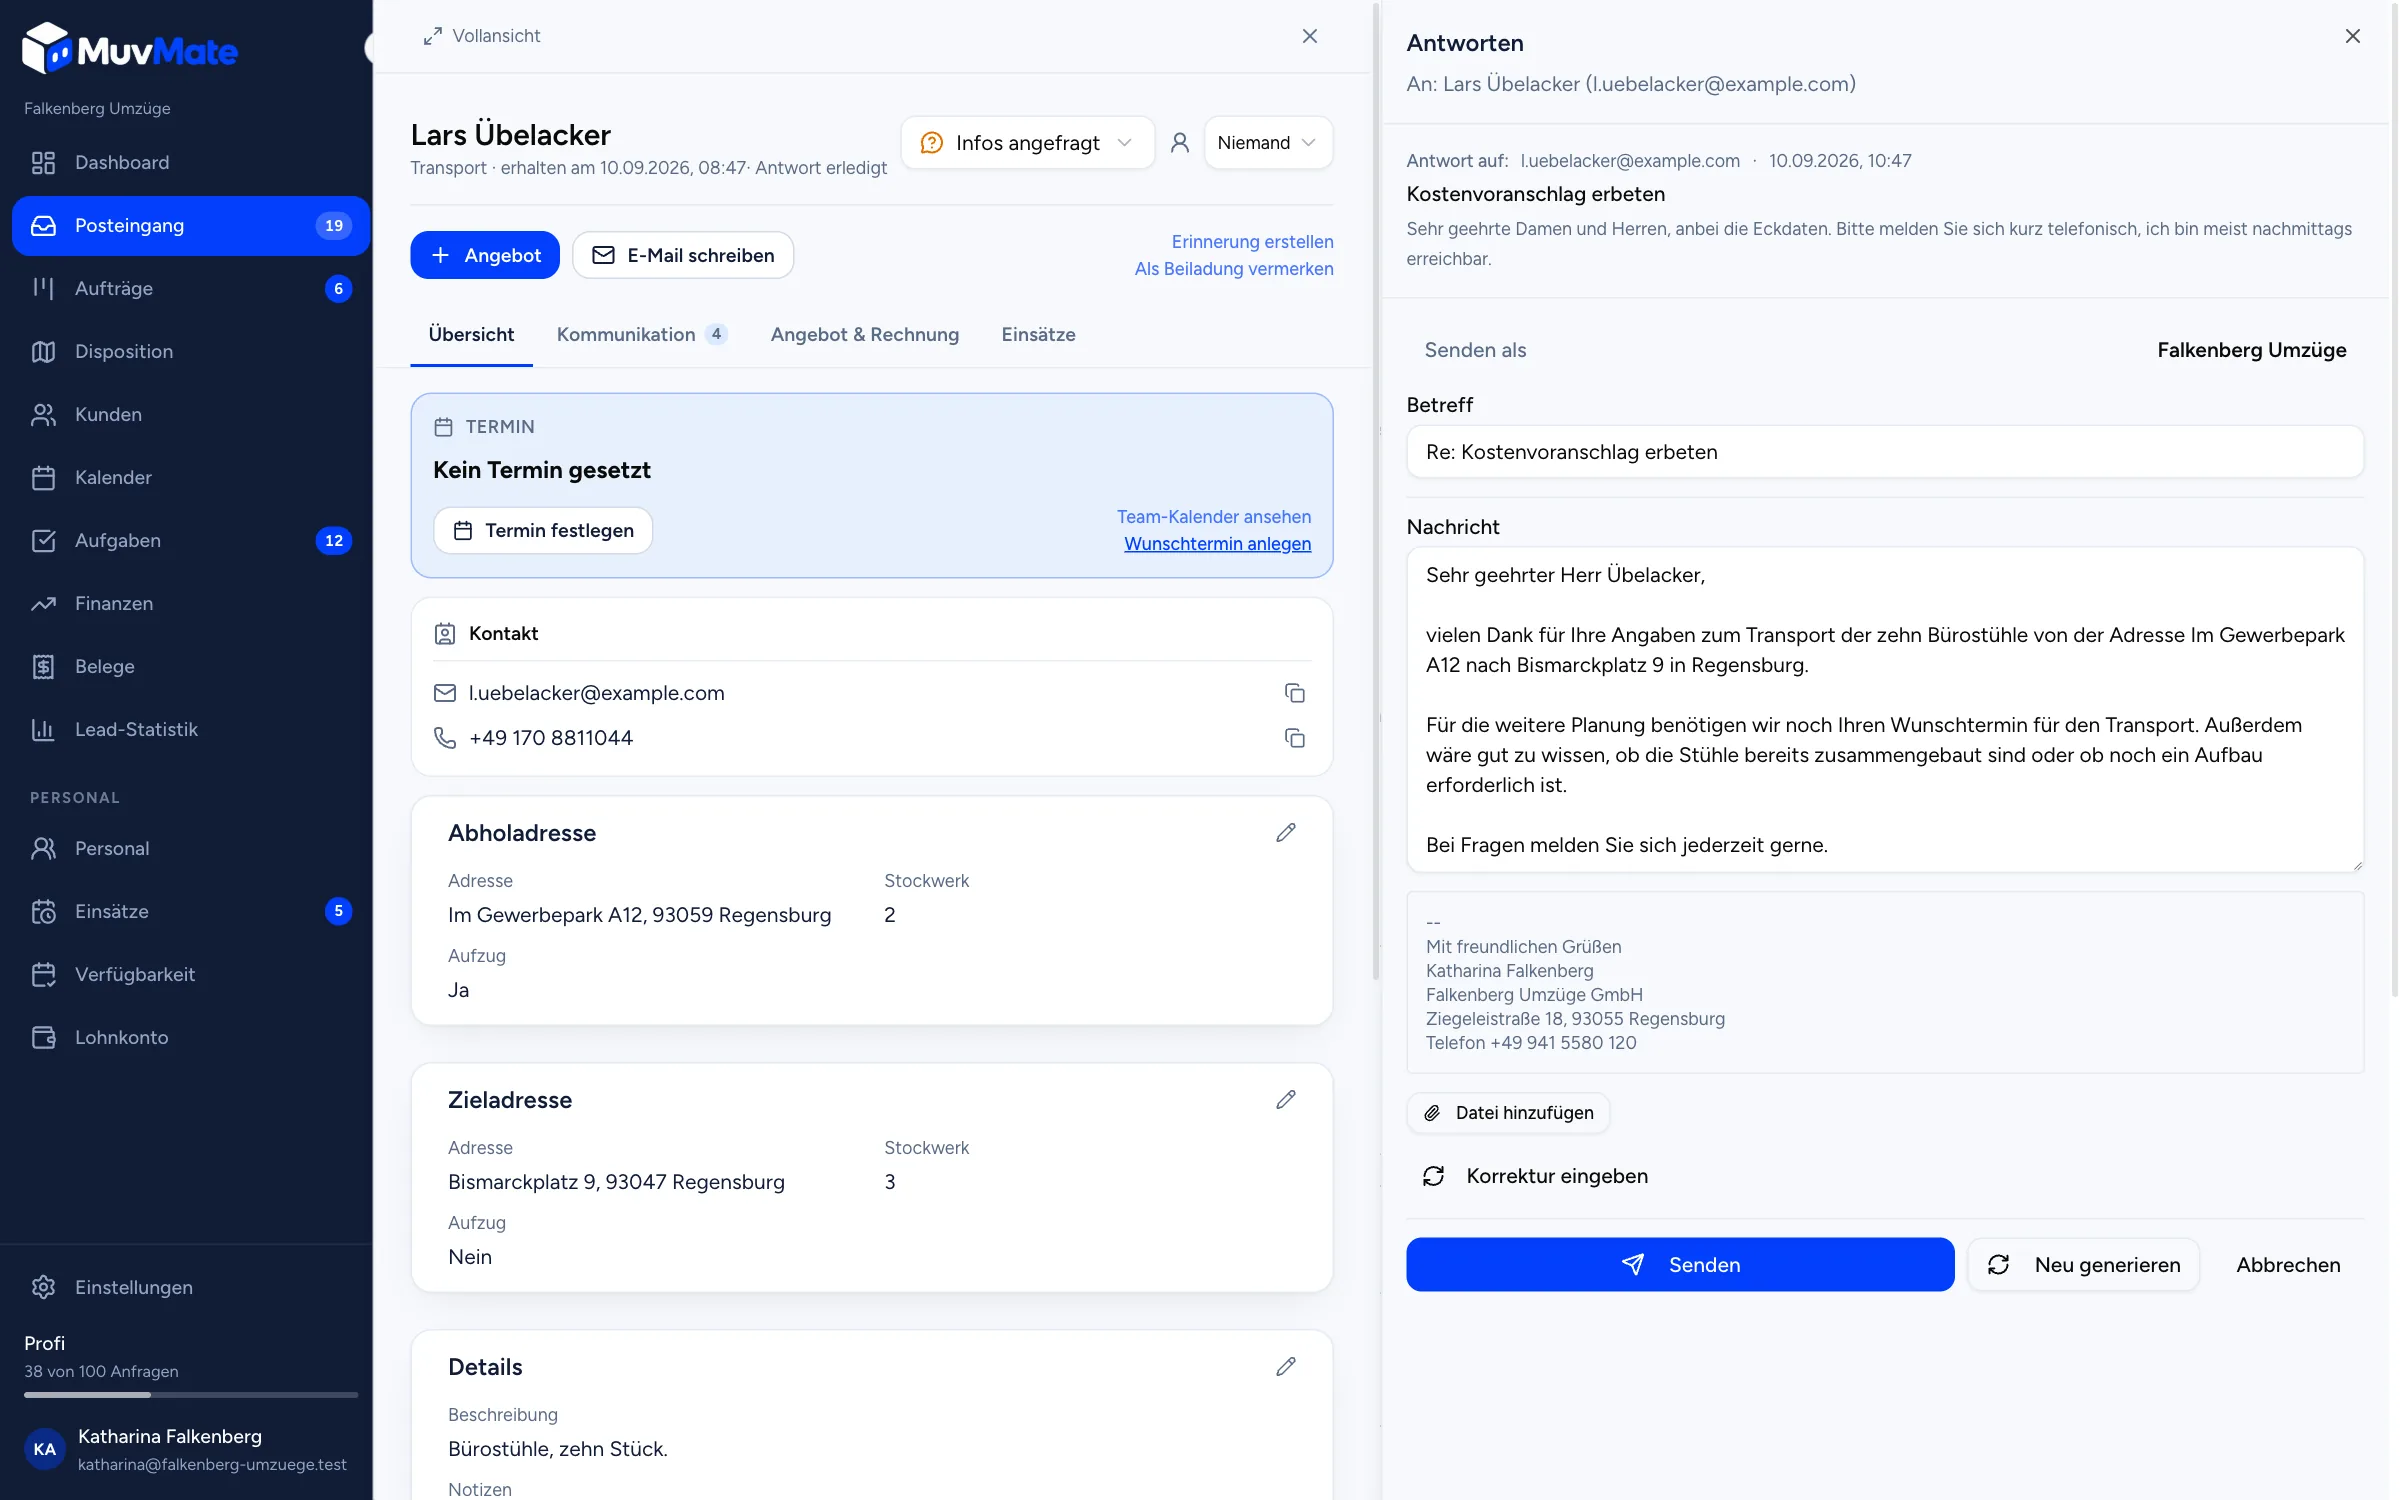The height and width of the screenshot is (1500, 2400).
Task: Select the Übersicht tab
Action: pos(471,334)
